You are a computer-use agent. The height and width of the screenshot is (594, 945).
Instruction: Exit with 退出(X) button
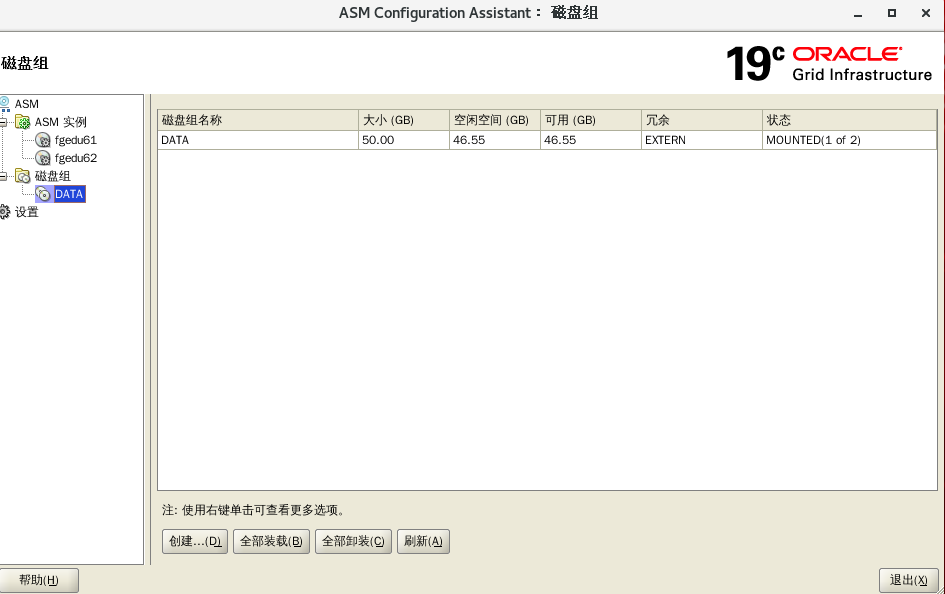(908, 580)
